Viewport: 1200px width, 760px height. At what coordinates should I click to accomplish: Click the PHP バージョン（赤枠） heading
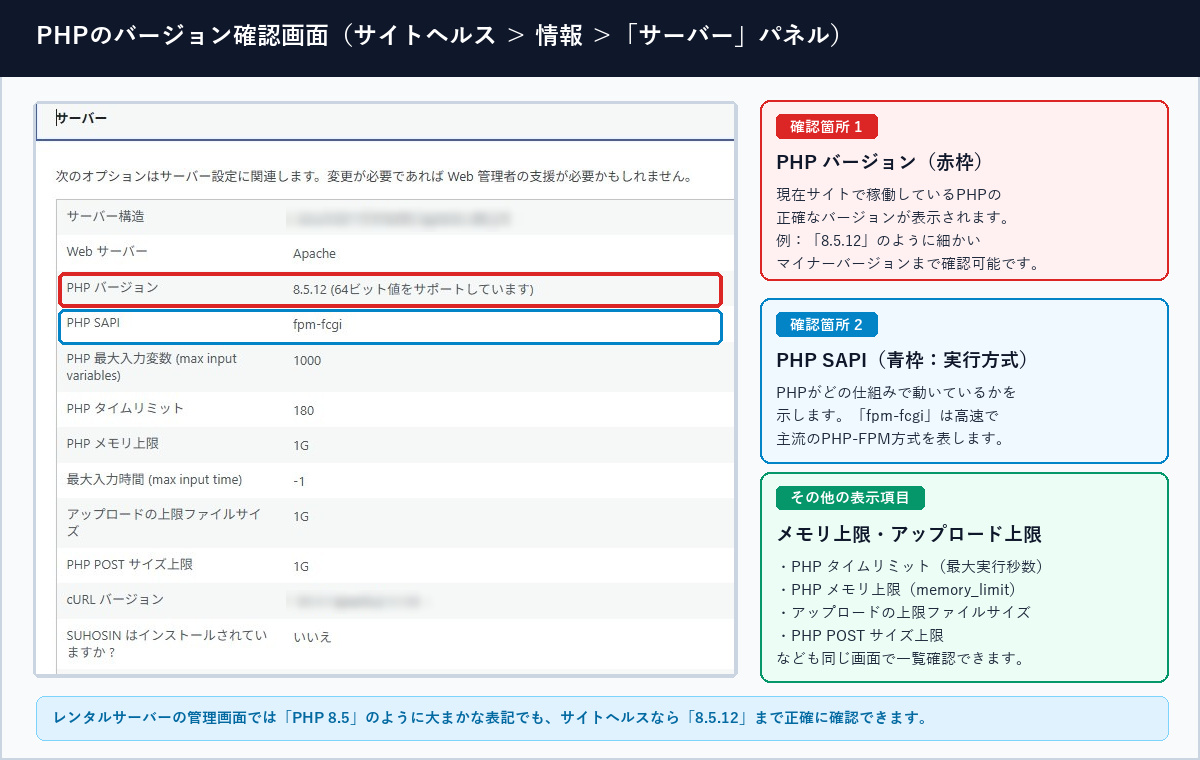(880, 161)
